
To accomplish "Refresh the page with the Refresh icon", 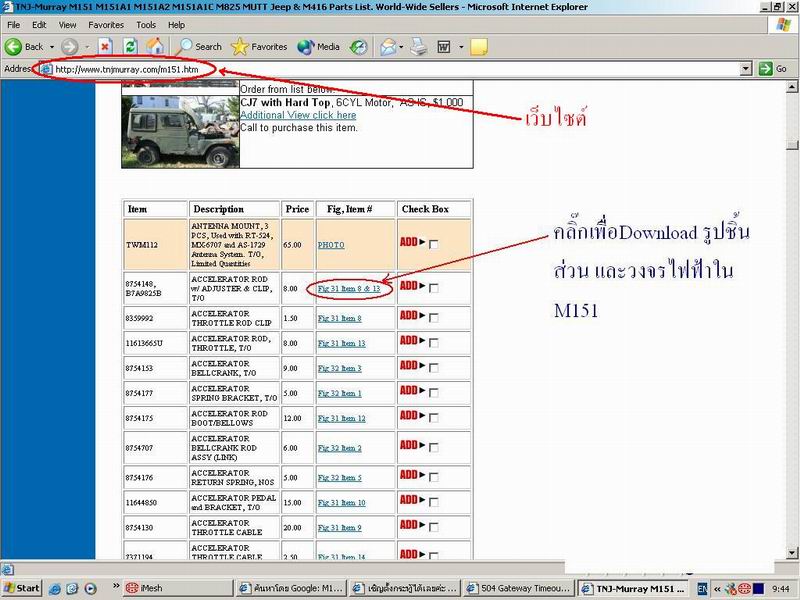I will tap(130, 46).
